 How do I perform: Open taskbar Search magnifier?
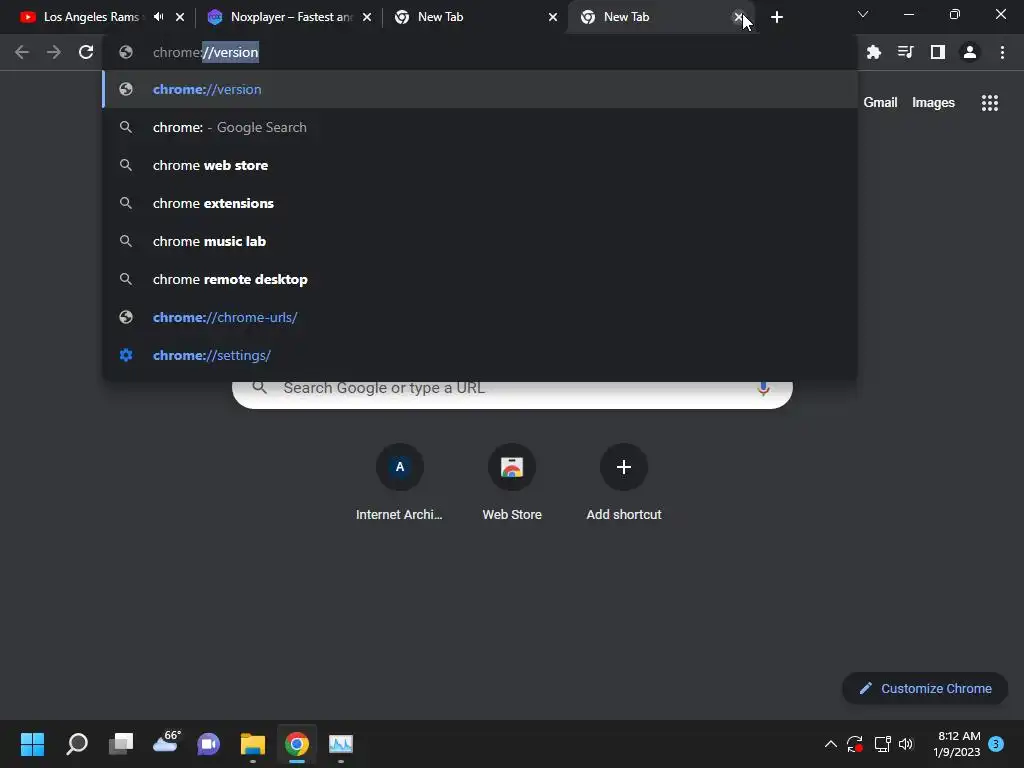pos(77,744)
